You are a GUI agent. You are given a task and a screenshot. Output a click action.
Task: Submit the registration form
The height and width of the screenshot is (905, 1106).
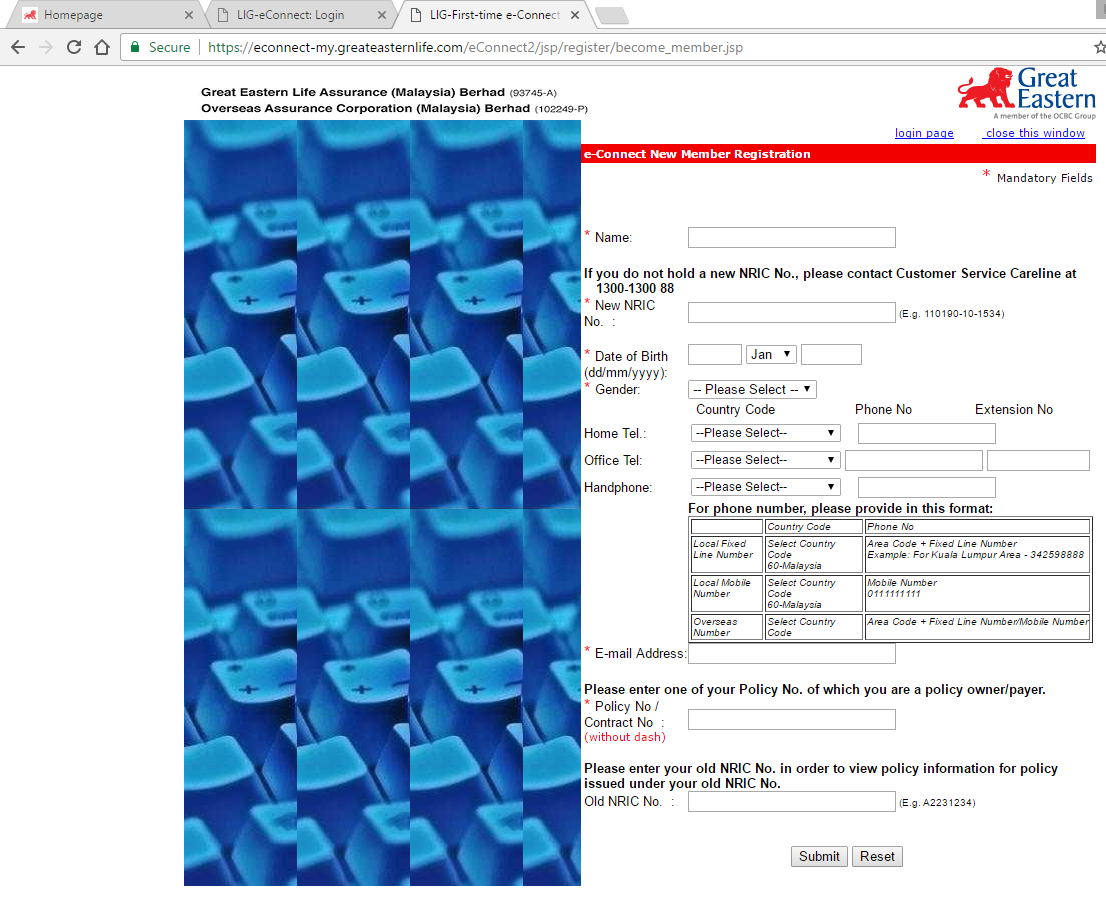pyautogui.click(x=819, y=856)
